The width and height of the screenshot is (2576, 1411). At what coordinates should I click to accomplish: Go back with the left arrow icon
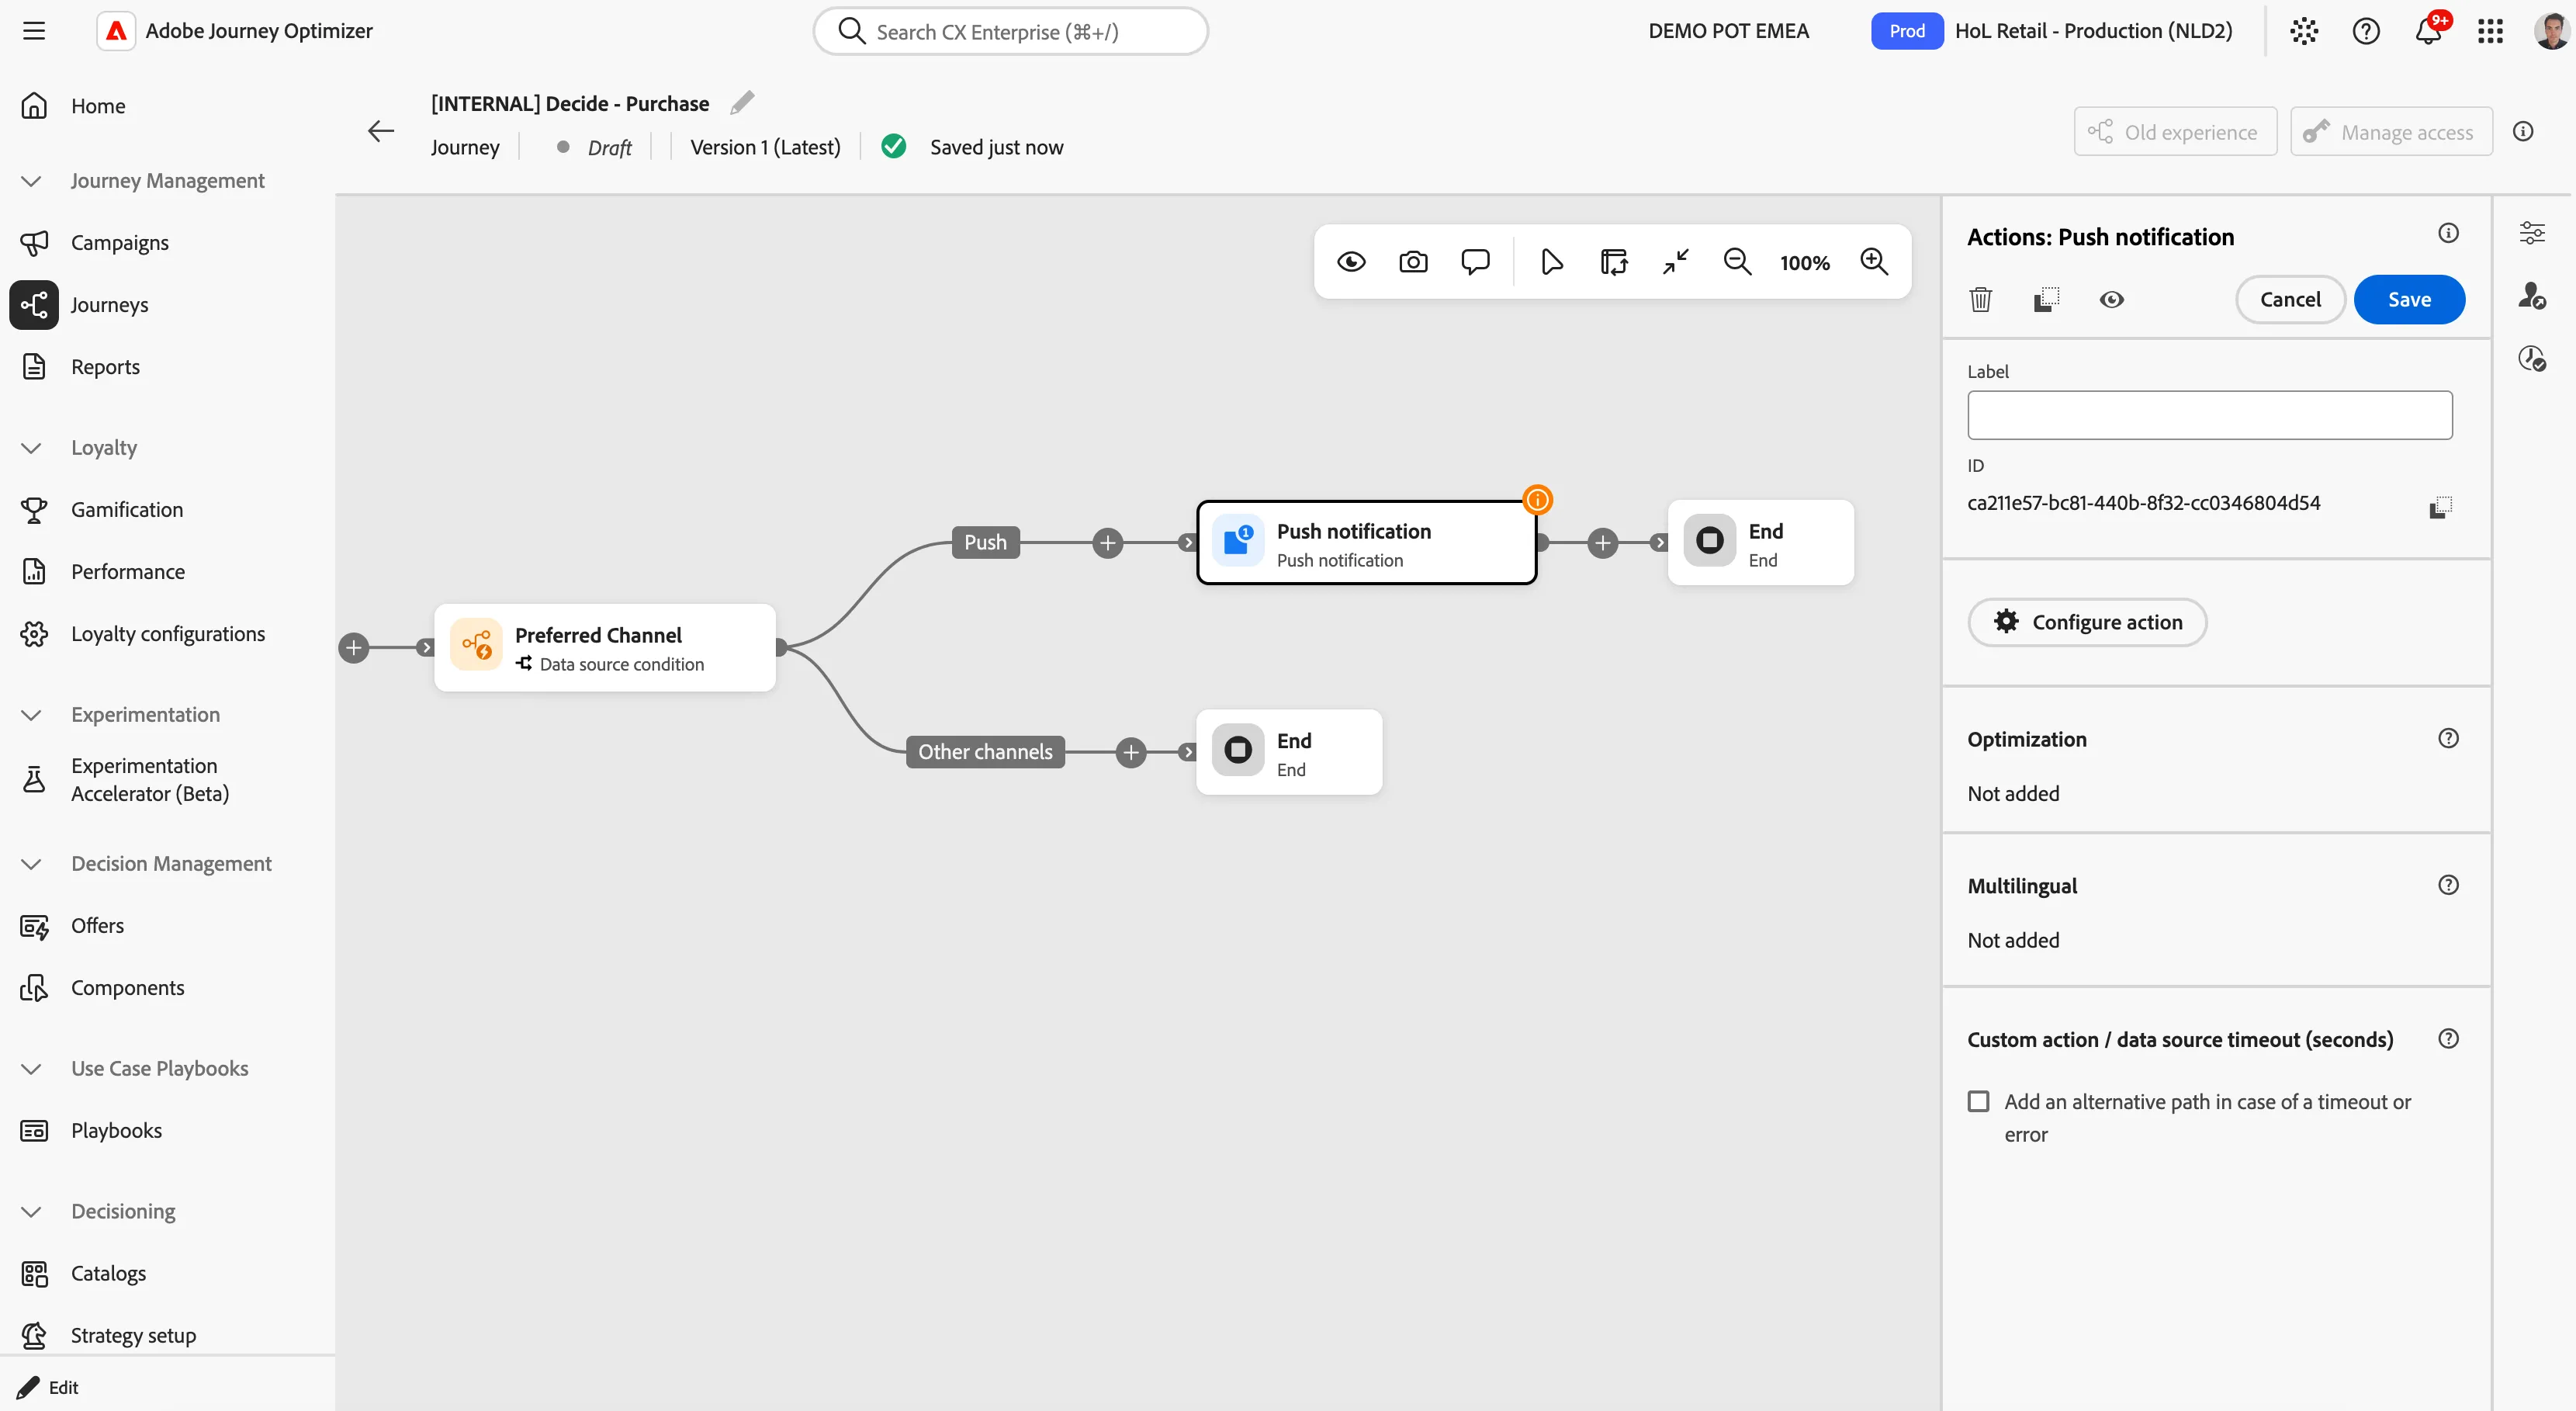click(x=381, y=131)
